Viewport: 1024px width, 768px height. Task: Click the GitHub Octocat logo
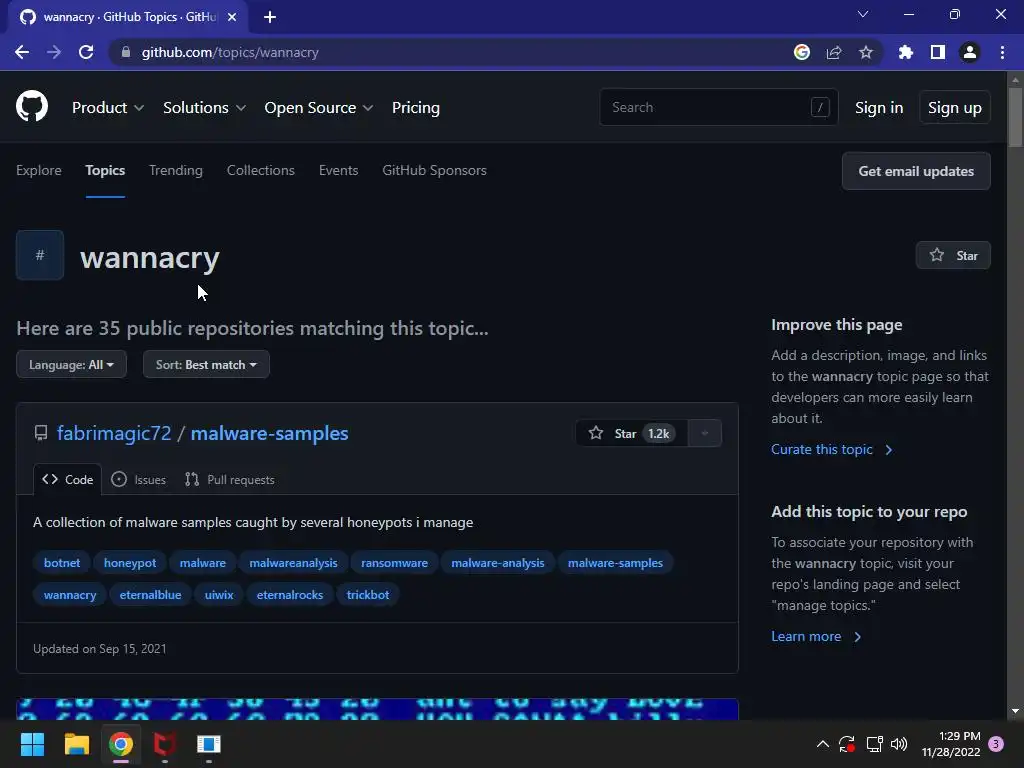click(32, 106)
